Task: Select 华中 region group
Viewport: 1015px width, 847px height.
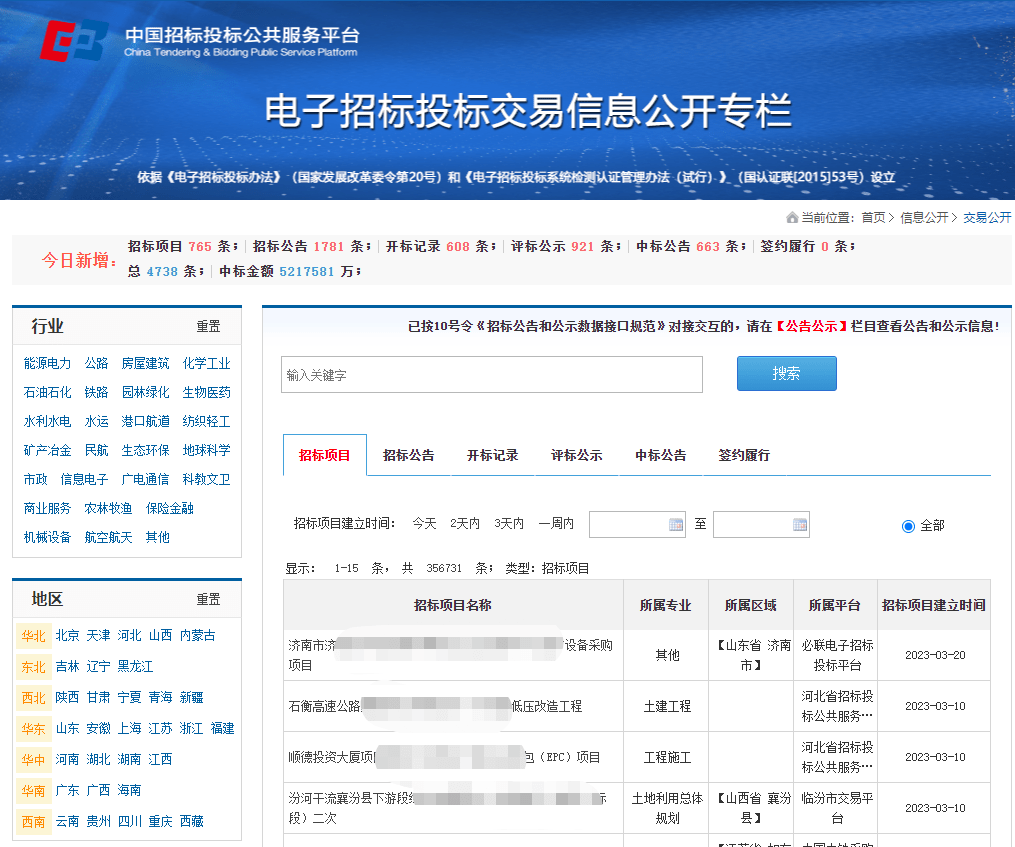Action: coord(34,760)
